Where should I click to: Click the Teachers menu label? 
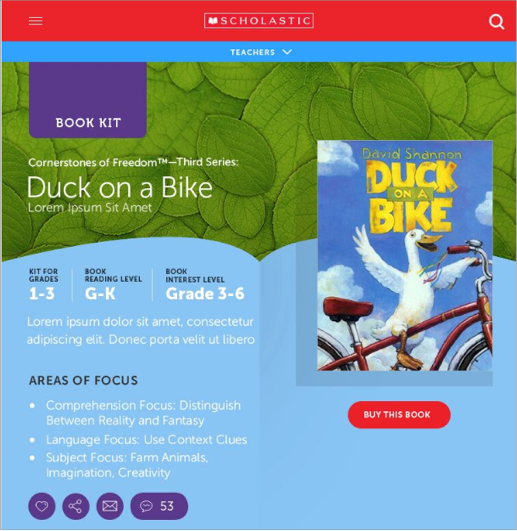click(x=253, y=52)
